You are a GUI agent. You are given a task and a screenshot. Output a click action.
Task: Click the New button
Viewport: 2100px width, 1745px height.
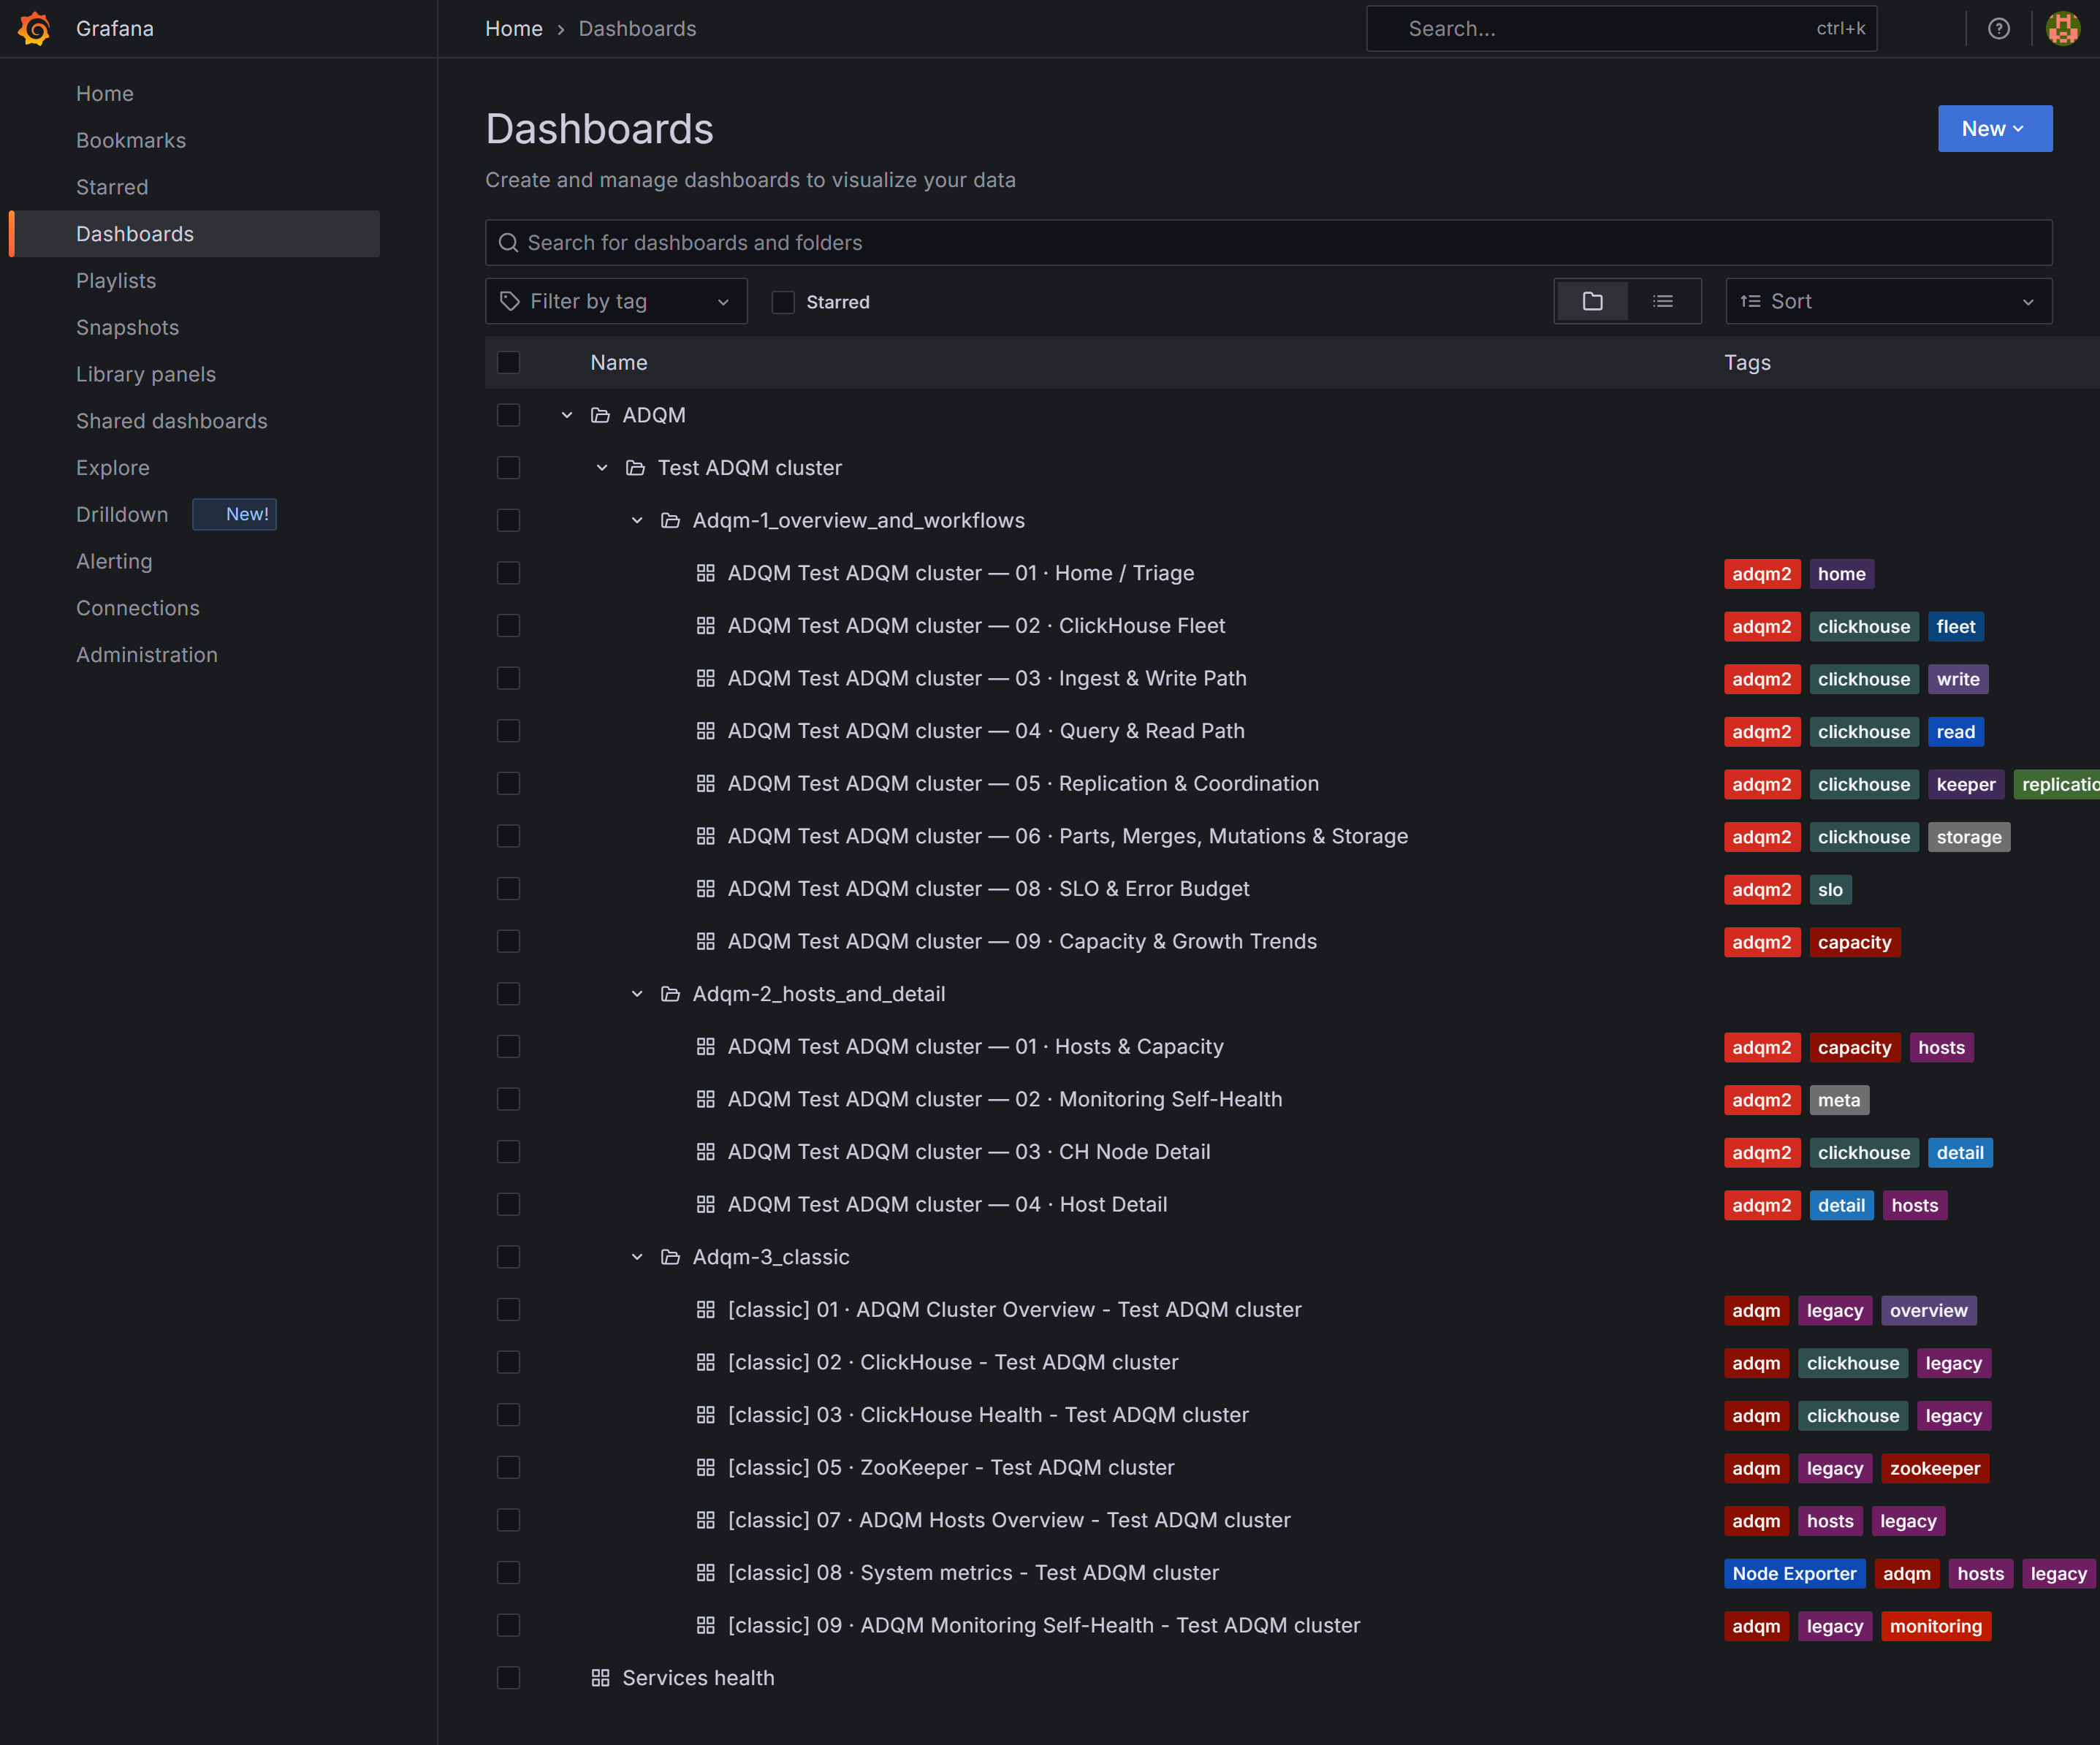[1994, 129]
